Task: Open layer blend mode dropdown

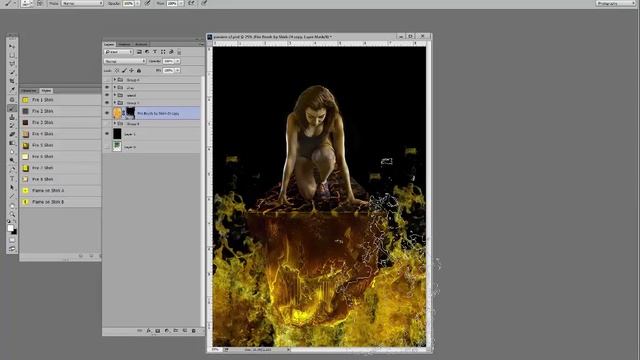Action: click(x=124, y=61)
